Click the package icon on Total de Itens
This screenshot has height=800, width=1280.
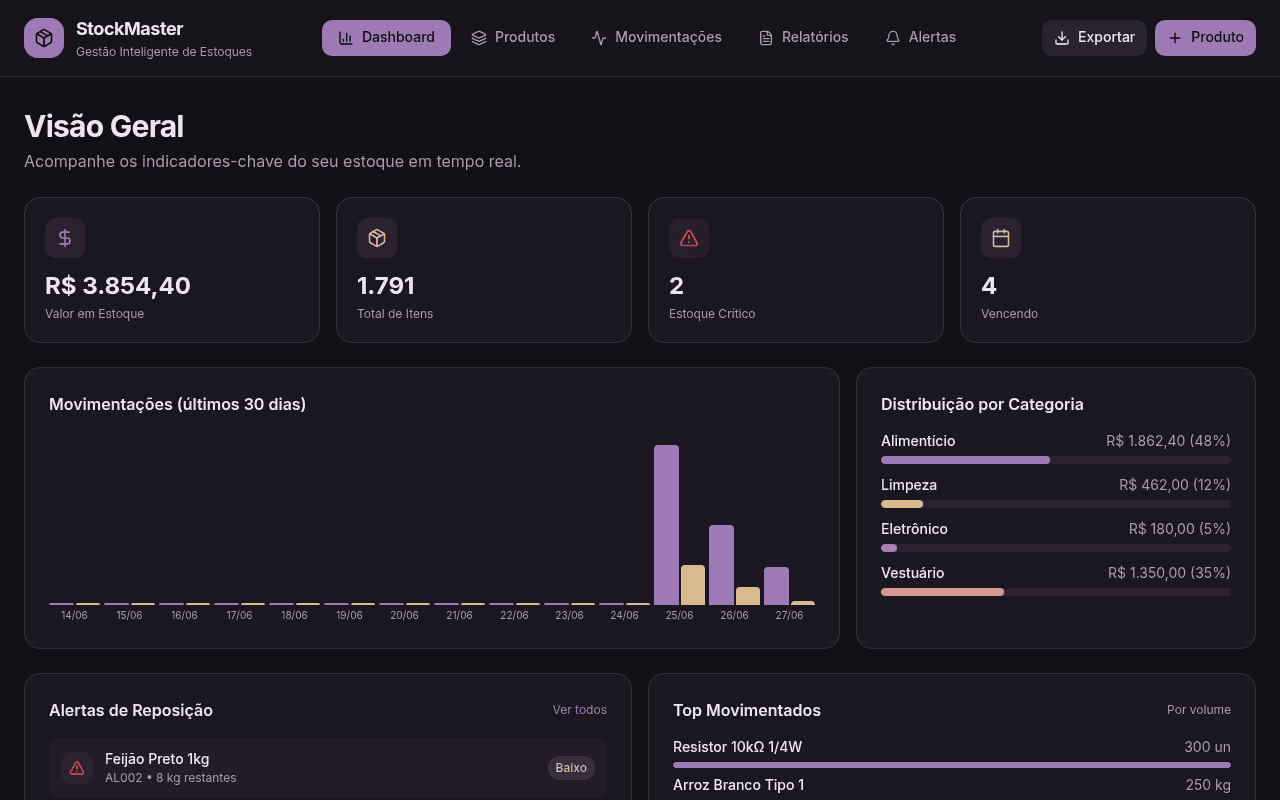(377, 238)
